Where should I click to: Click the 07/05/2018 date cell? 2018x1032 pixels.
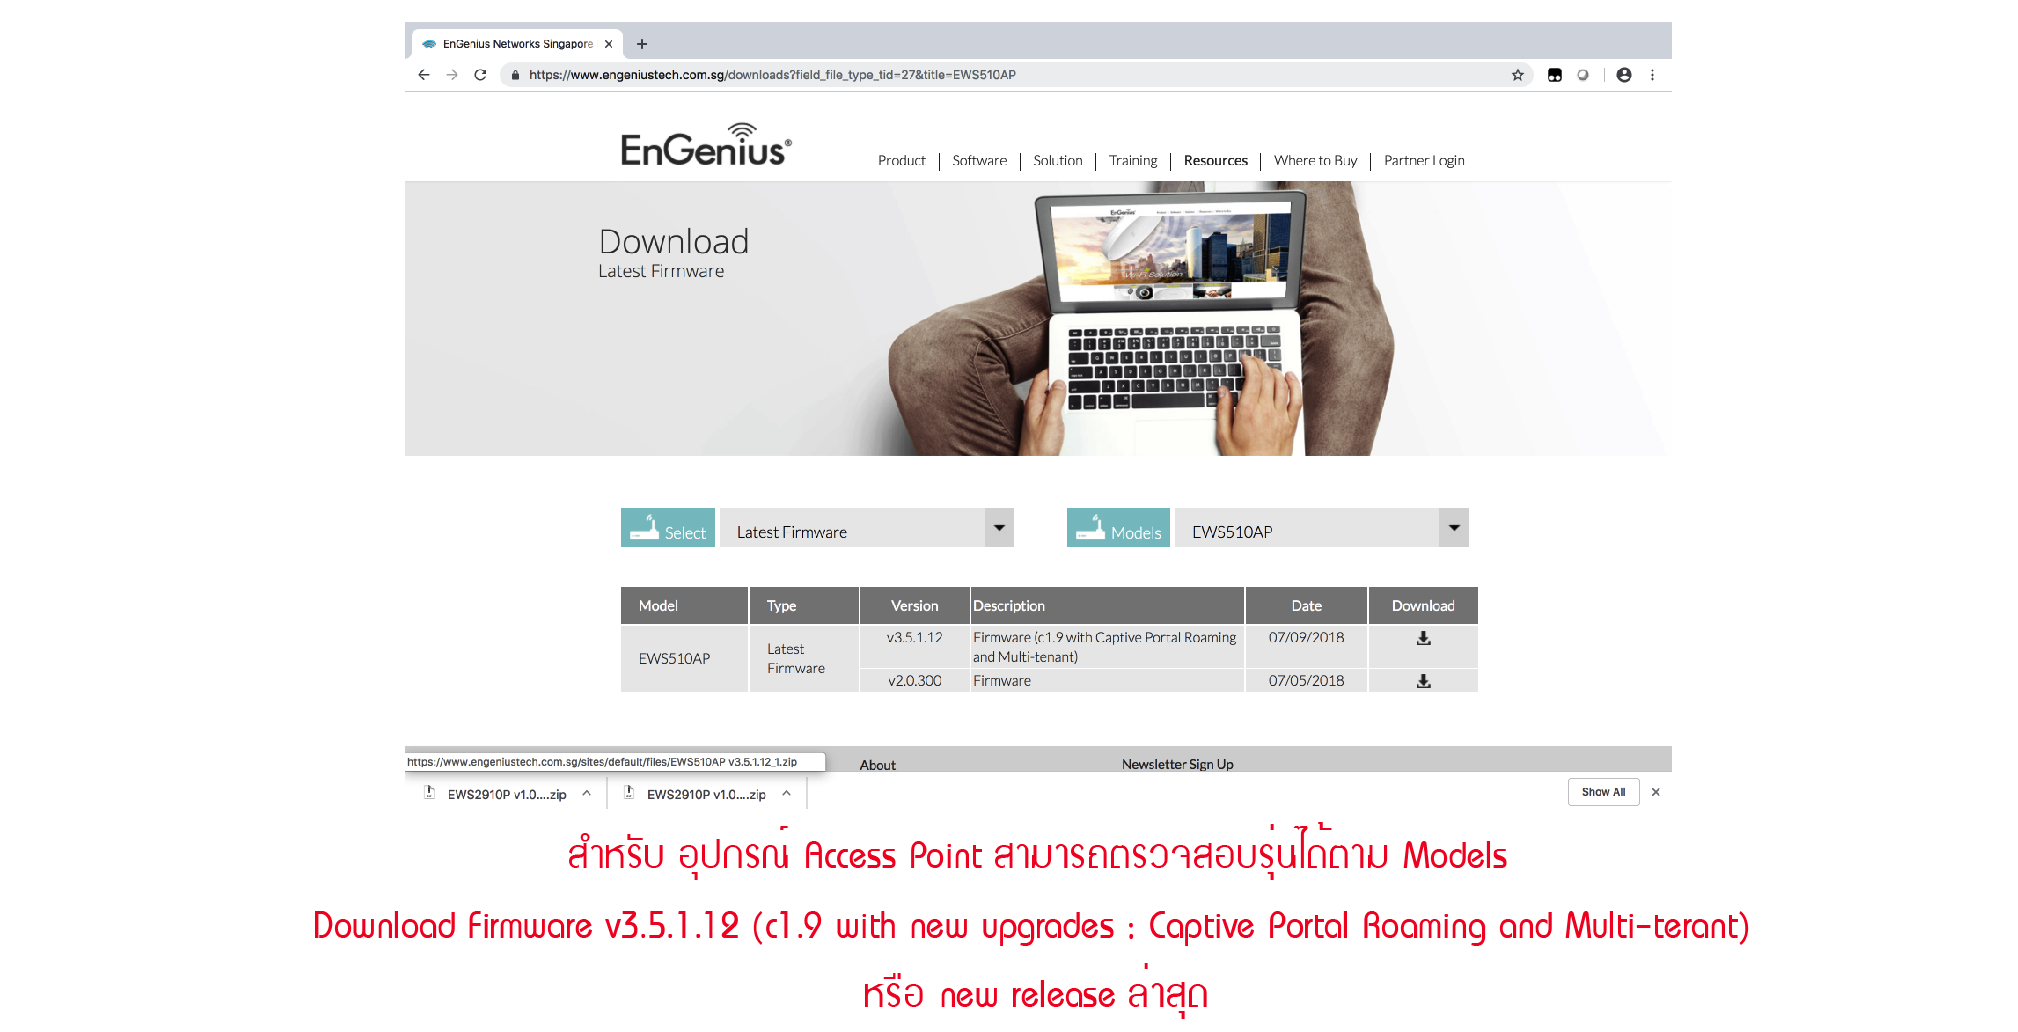[1306, 681]
